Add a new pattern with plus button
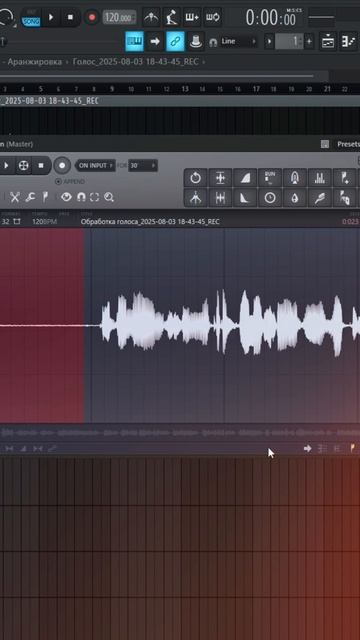Image resolution: width=360 pixels, height=640 pixels. coord(309,42)
